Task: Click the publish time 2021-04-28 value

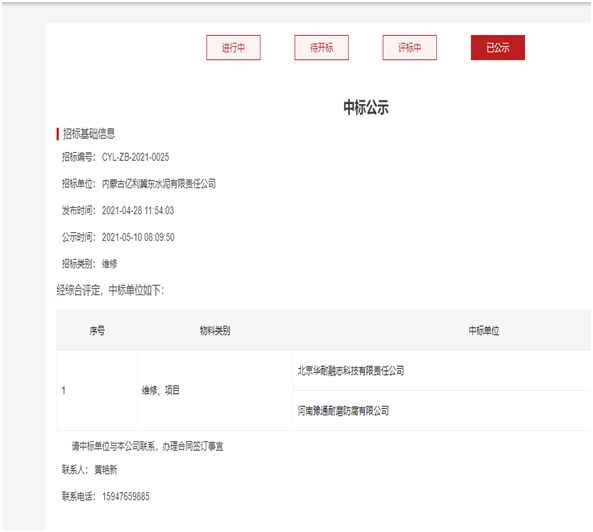Action: coord(138,211)
